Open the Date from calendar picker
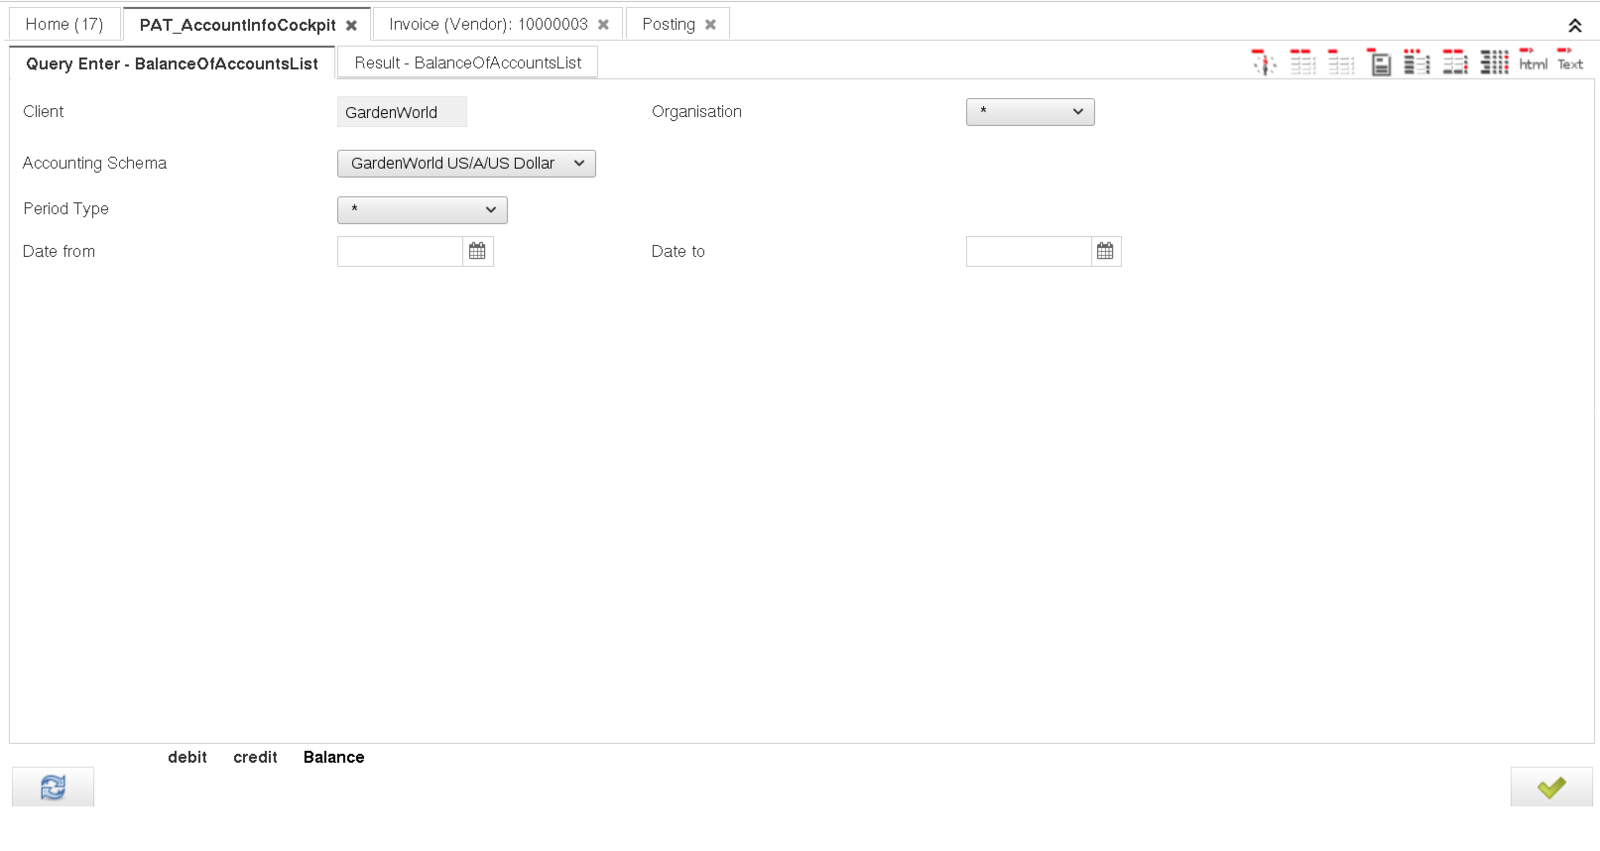This screenshot has width=1600, height=851. click(478, 251)
